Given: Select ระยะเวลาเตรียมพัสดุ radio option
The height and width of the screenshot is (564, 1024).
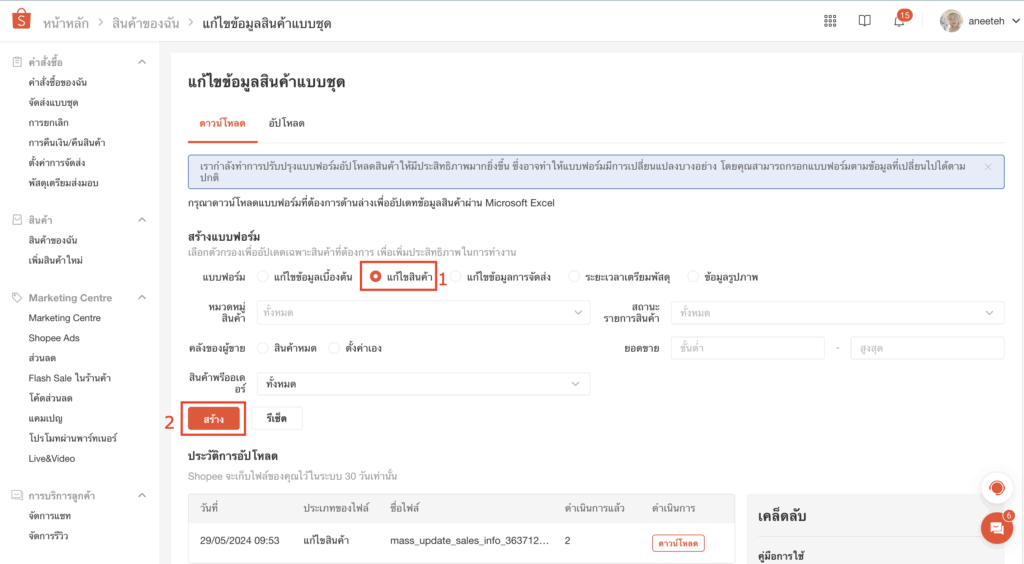Looking at the screenshot, I should click(x=573, y=277).
